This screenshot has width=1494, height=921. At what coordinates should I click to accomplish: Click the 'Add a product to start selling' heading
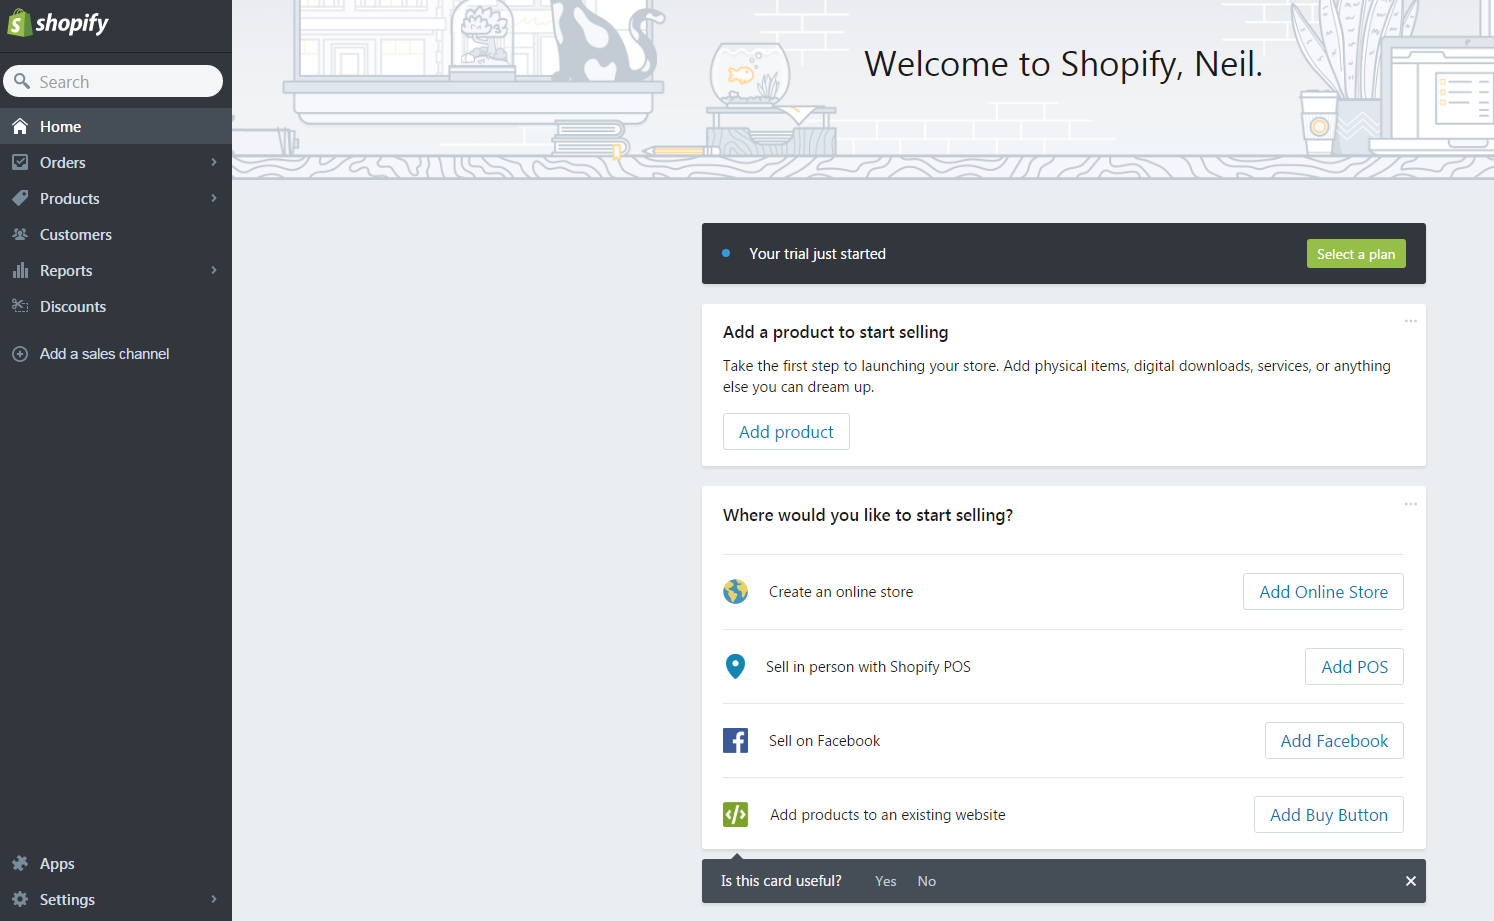[x=836, y=332]
